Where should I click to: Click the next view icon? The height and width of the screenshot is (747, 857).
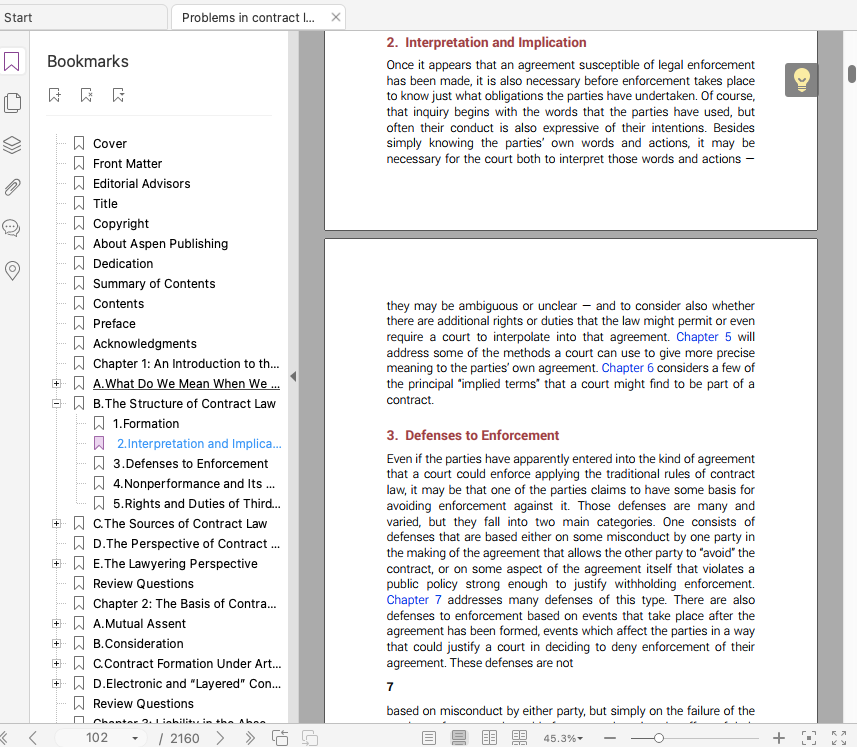point(310,738)
